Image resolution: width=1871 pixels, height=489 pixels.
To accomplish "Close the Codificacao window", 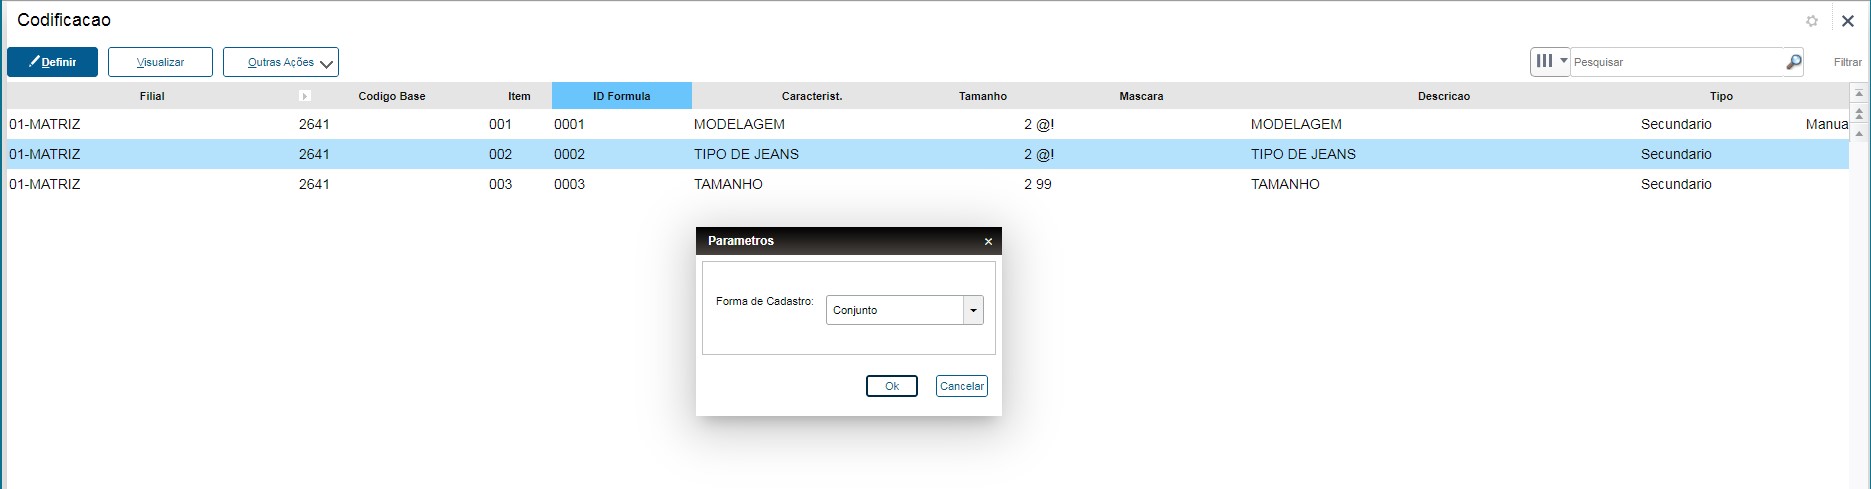I will coord(1848,21).
